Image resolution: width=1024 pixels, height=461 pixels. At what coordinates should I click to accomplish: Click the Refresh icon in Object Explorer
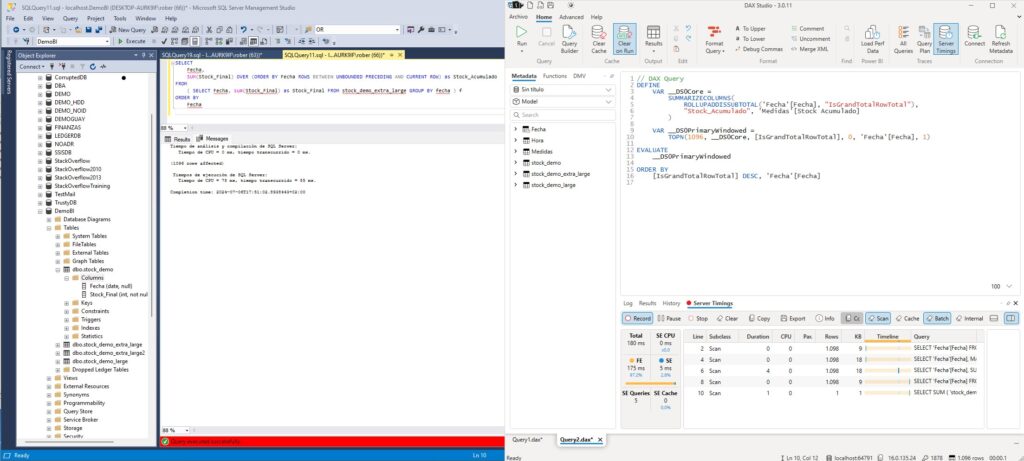click(93, 67)
